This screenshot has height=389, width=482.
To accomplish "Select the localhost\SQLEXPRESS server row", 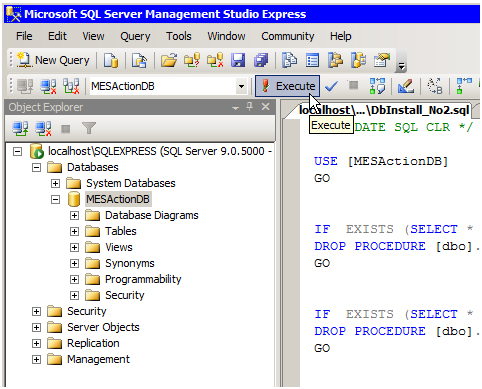I will pyautogui.click(x=160, y=151).
